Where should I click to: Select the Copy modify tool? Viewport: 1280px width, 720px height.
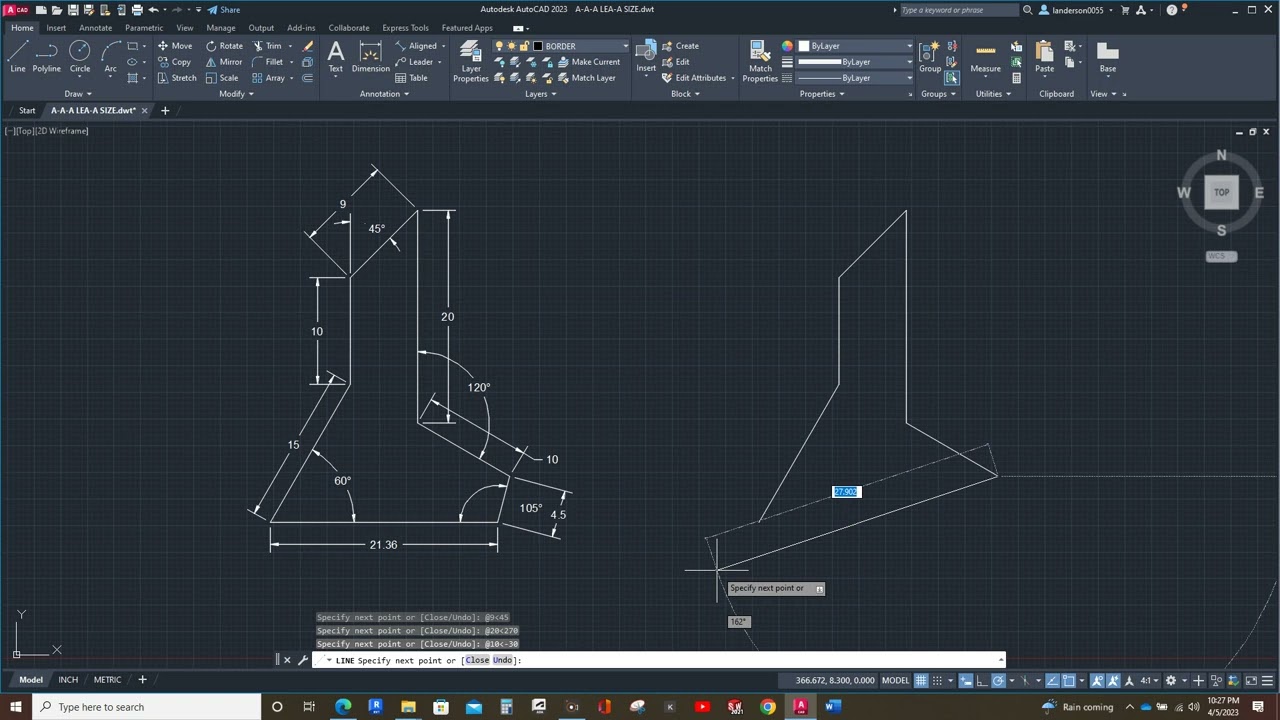[174, 62]
